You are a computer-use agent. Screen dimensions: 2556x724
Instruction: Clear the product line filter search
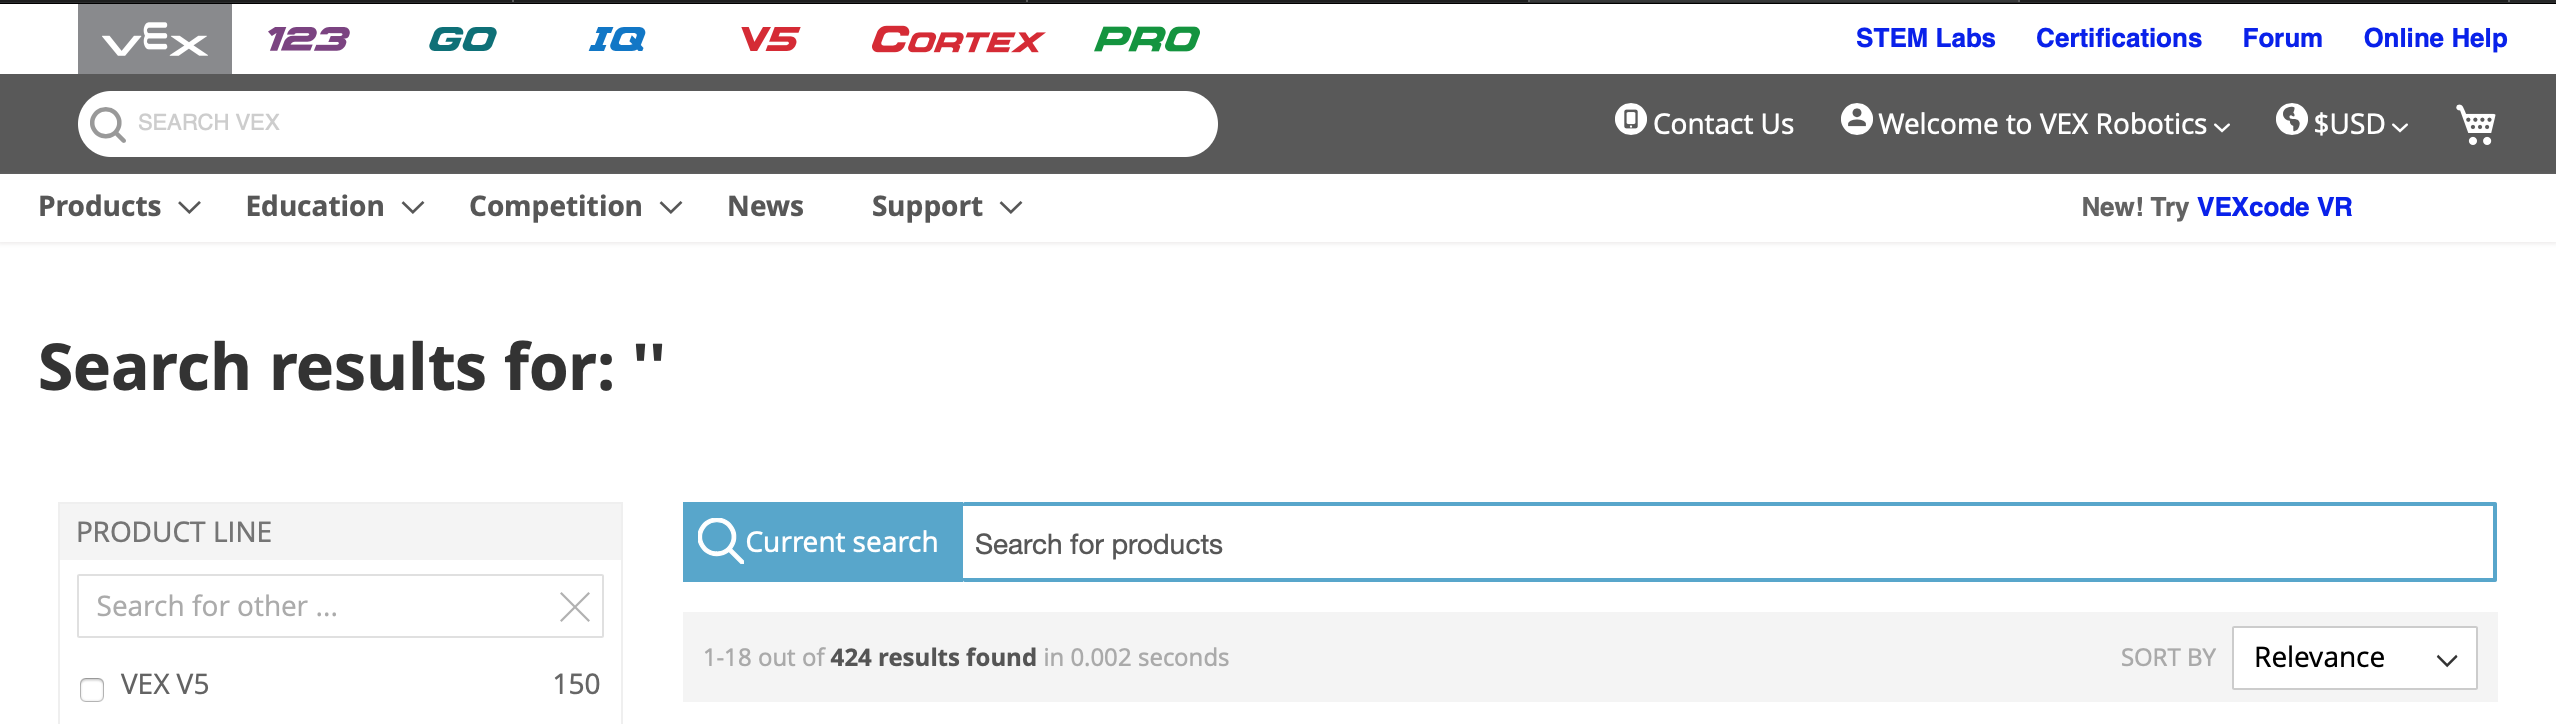pos(573,605)
